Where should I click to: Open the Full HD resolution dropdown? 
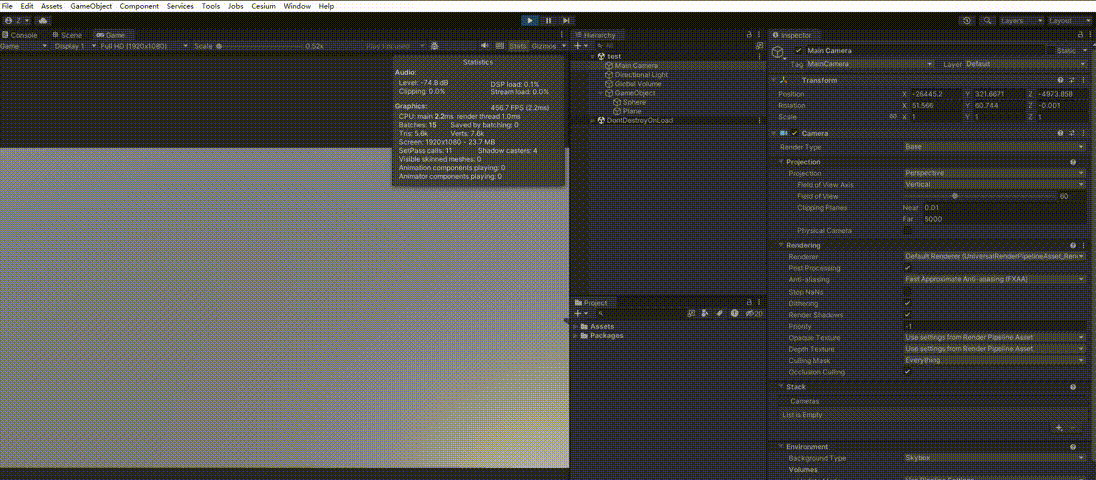144,45
